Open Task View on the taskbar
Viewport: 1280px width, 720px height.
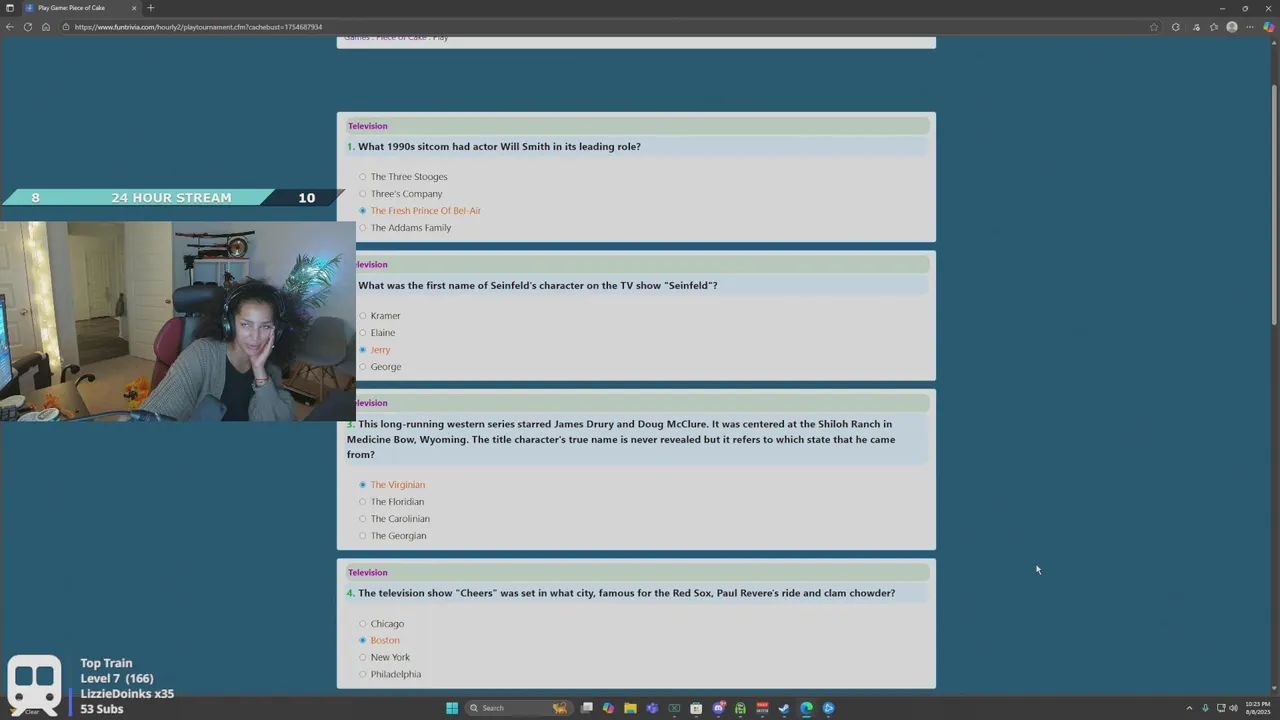pos(587,708)
